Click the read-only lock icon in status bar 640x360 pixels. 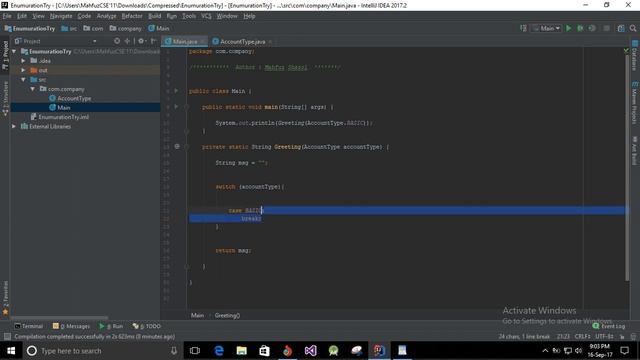[622, 337]
